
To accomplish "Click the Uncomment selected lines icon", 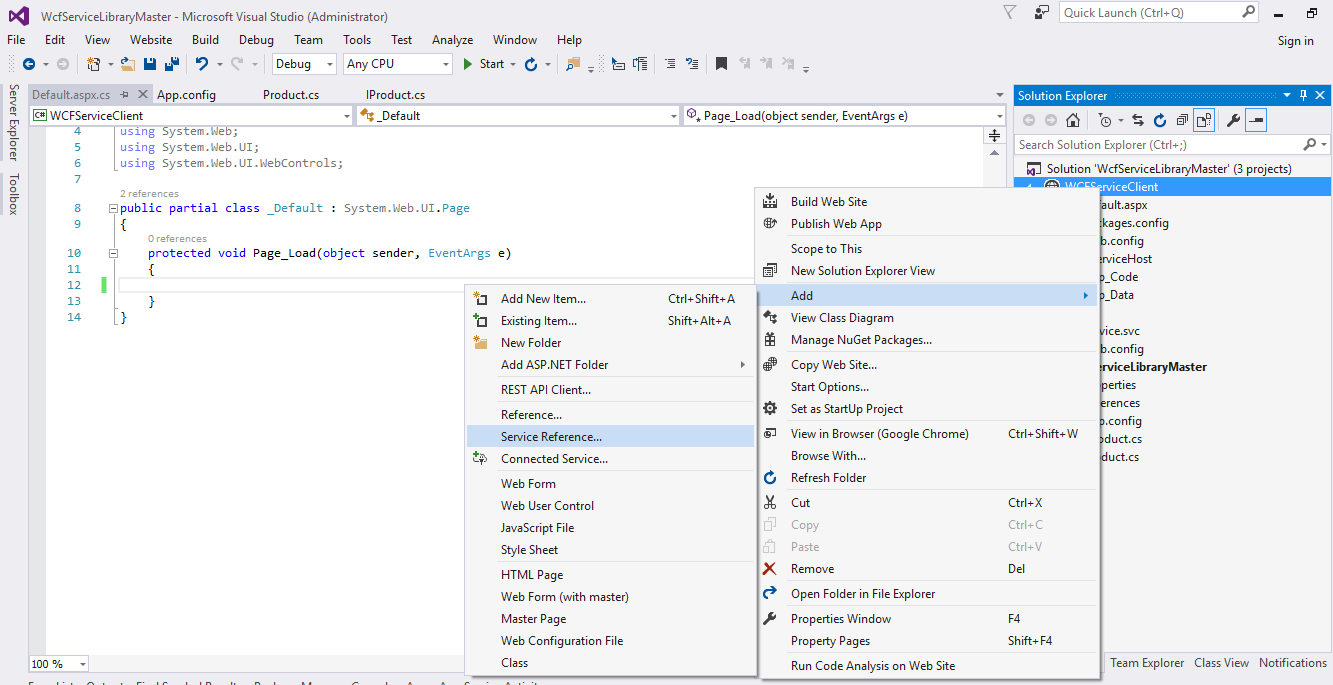I will pyautogui.click(x=691, y=64).
